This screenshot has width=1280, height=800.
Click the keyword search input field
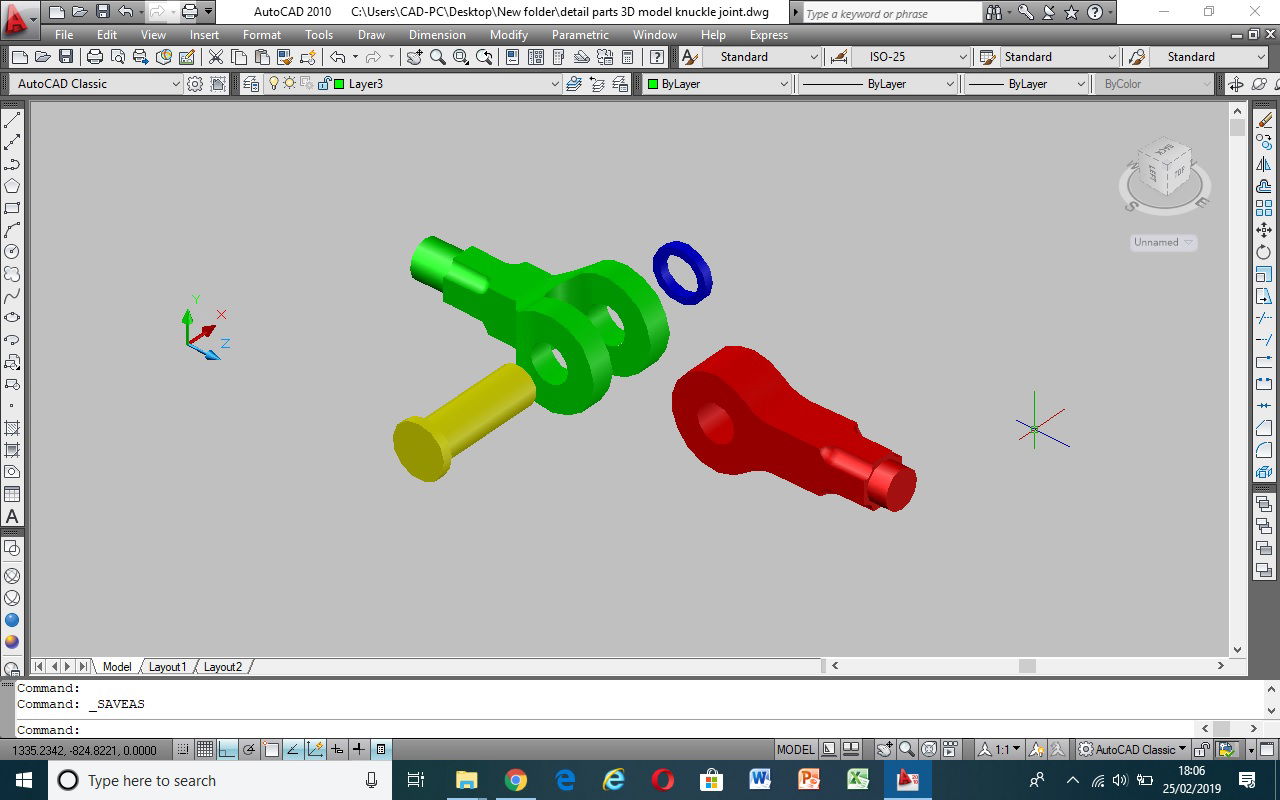(891, 13)
